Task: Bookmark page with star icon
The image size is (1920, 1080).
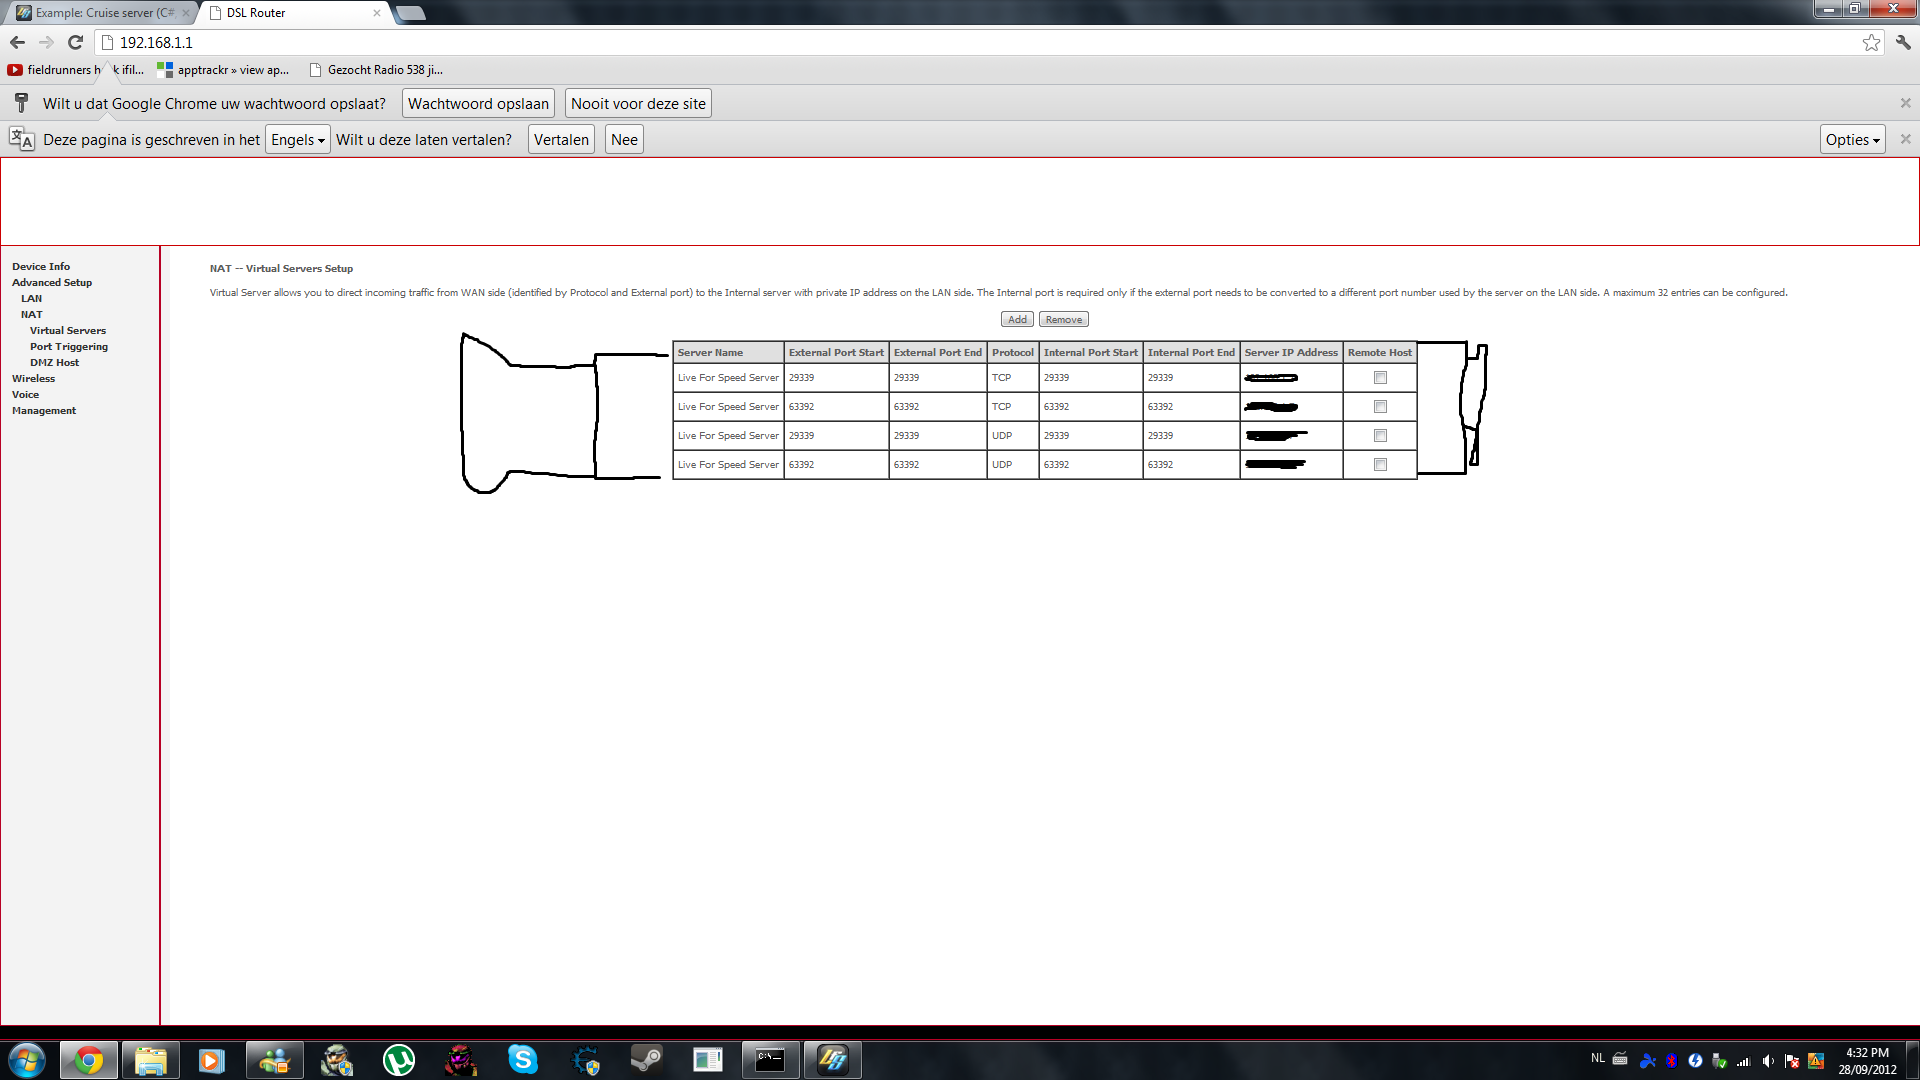Action: click(x=1871, y=42)
